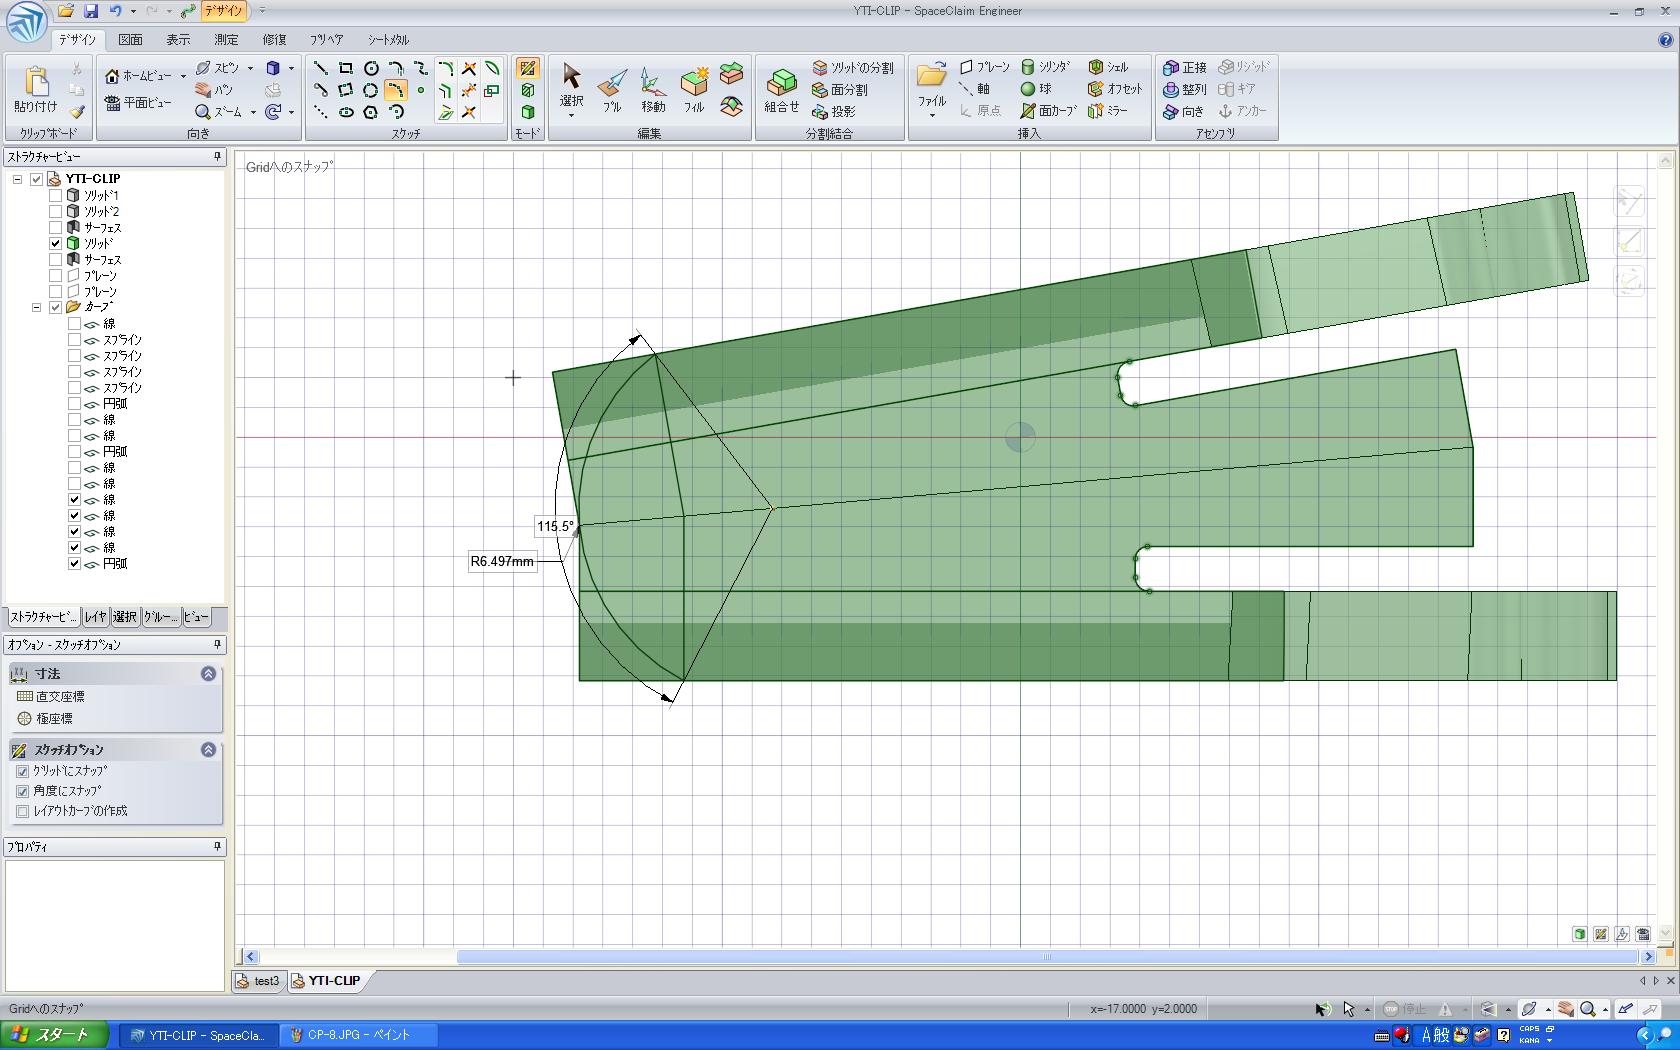
Task: Select the Move (移動) tool
Action: coord(652,89)
